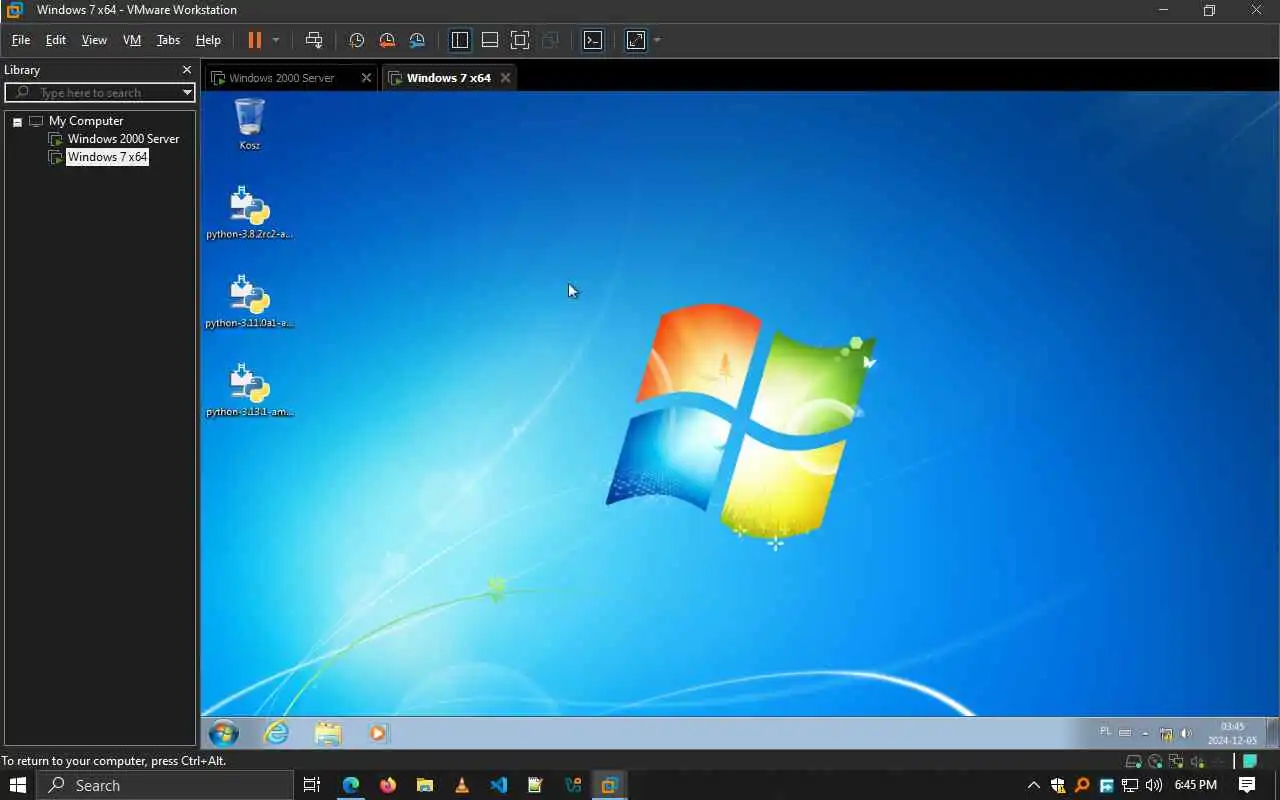
Task: Open the guest volume control
Action: (x=1186, y=733)
